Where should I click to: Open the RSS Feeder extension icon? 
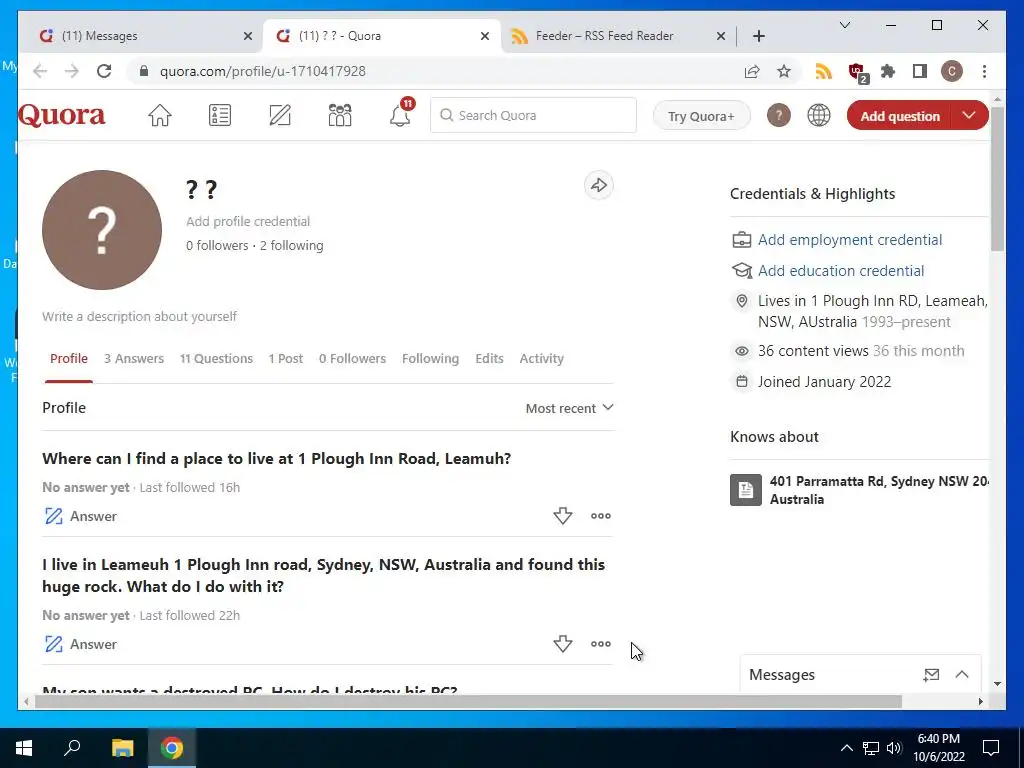click(824, 71)
